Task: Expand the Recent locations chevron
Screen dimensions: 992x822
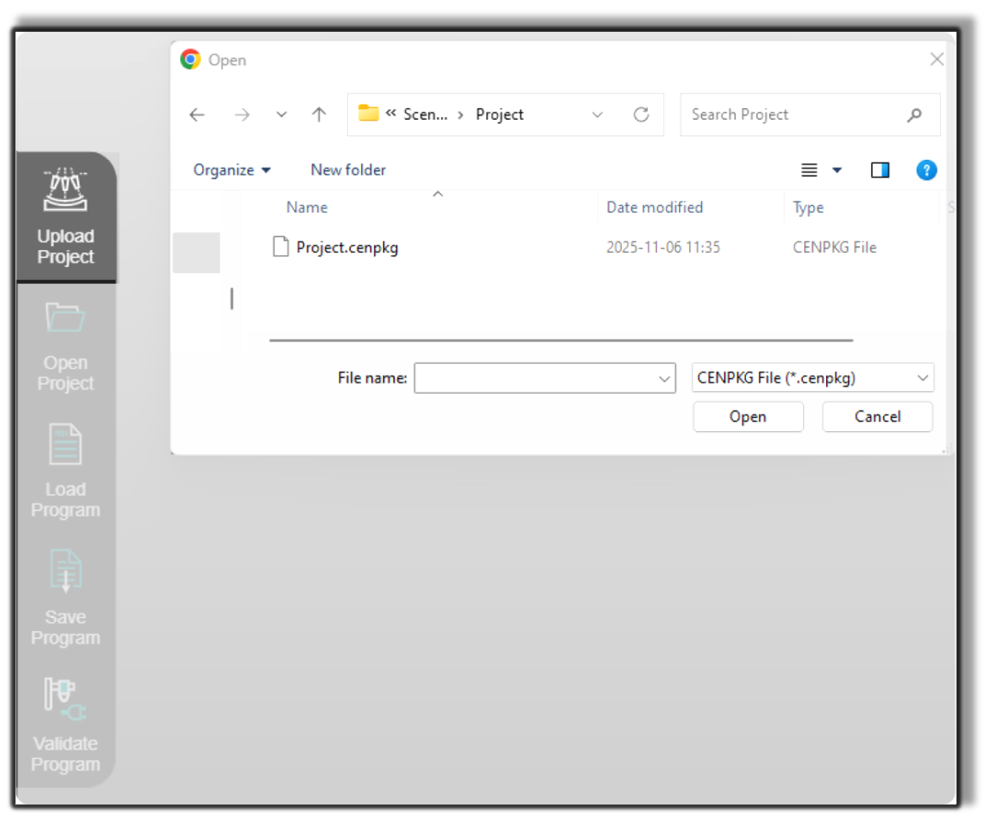Action: click(281, 115)
